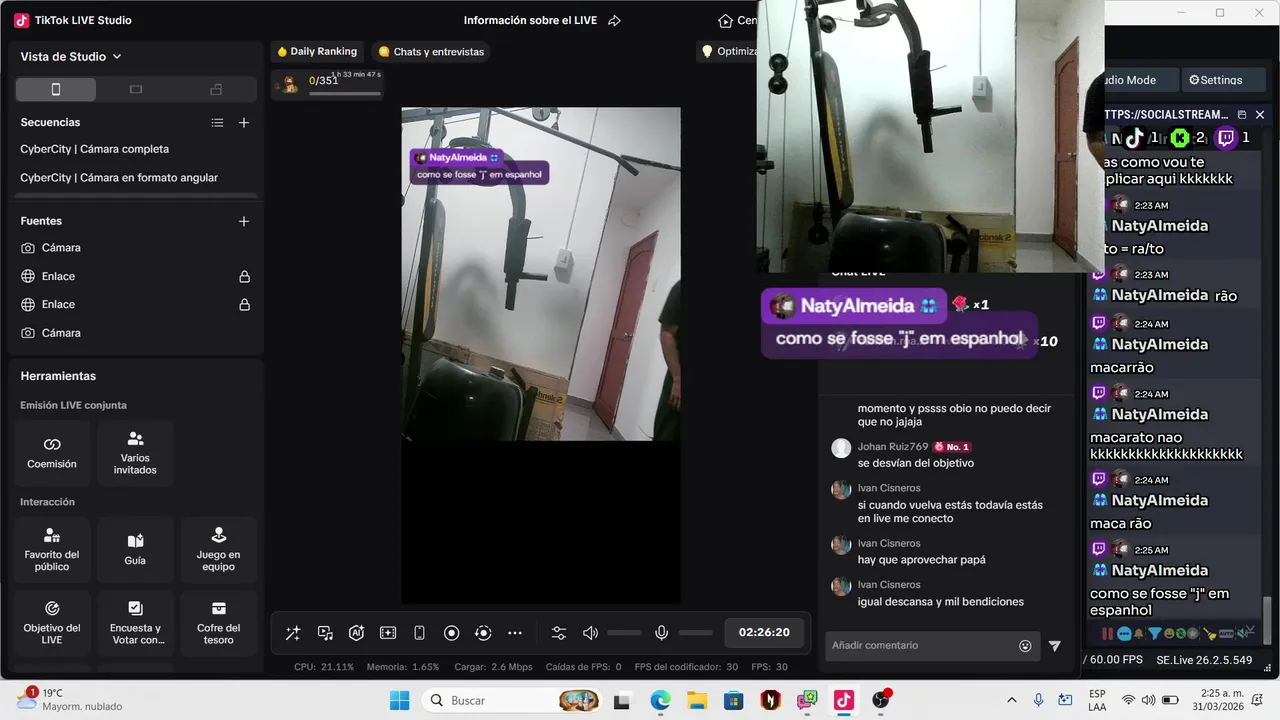Select the landscape layout tab
The width and height of the screenshot is (1280, 720).
pyautogui.click(x=136, y=90)
